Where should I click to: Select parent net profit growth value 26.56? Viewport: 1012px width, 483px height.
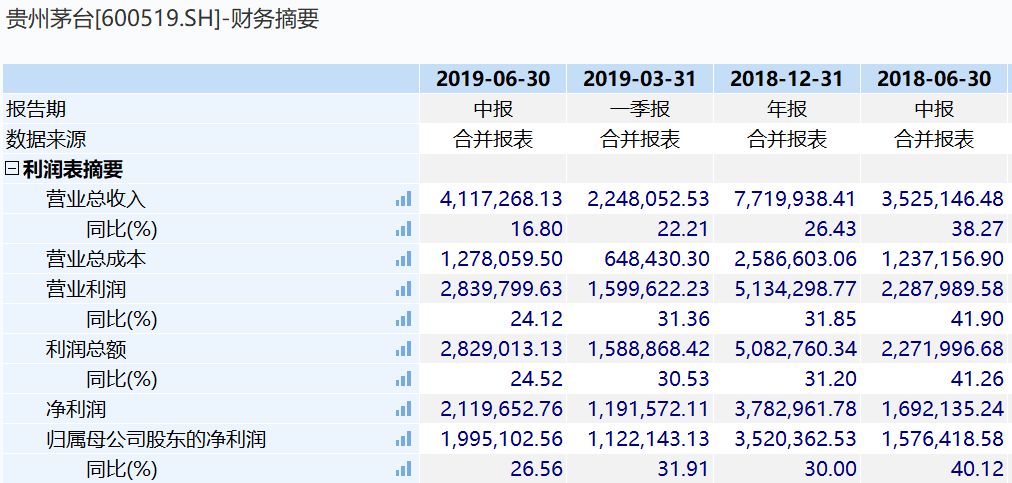(536, 469)
